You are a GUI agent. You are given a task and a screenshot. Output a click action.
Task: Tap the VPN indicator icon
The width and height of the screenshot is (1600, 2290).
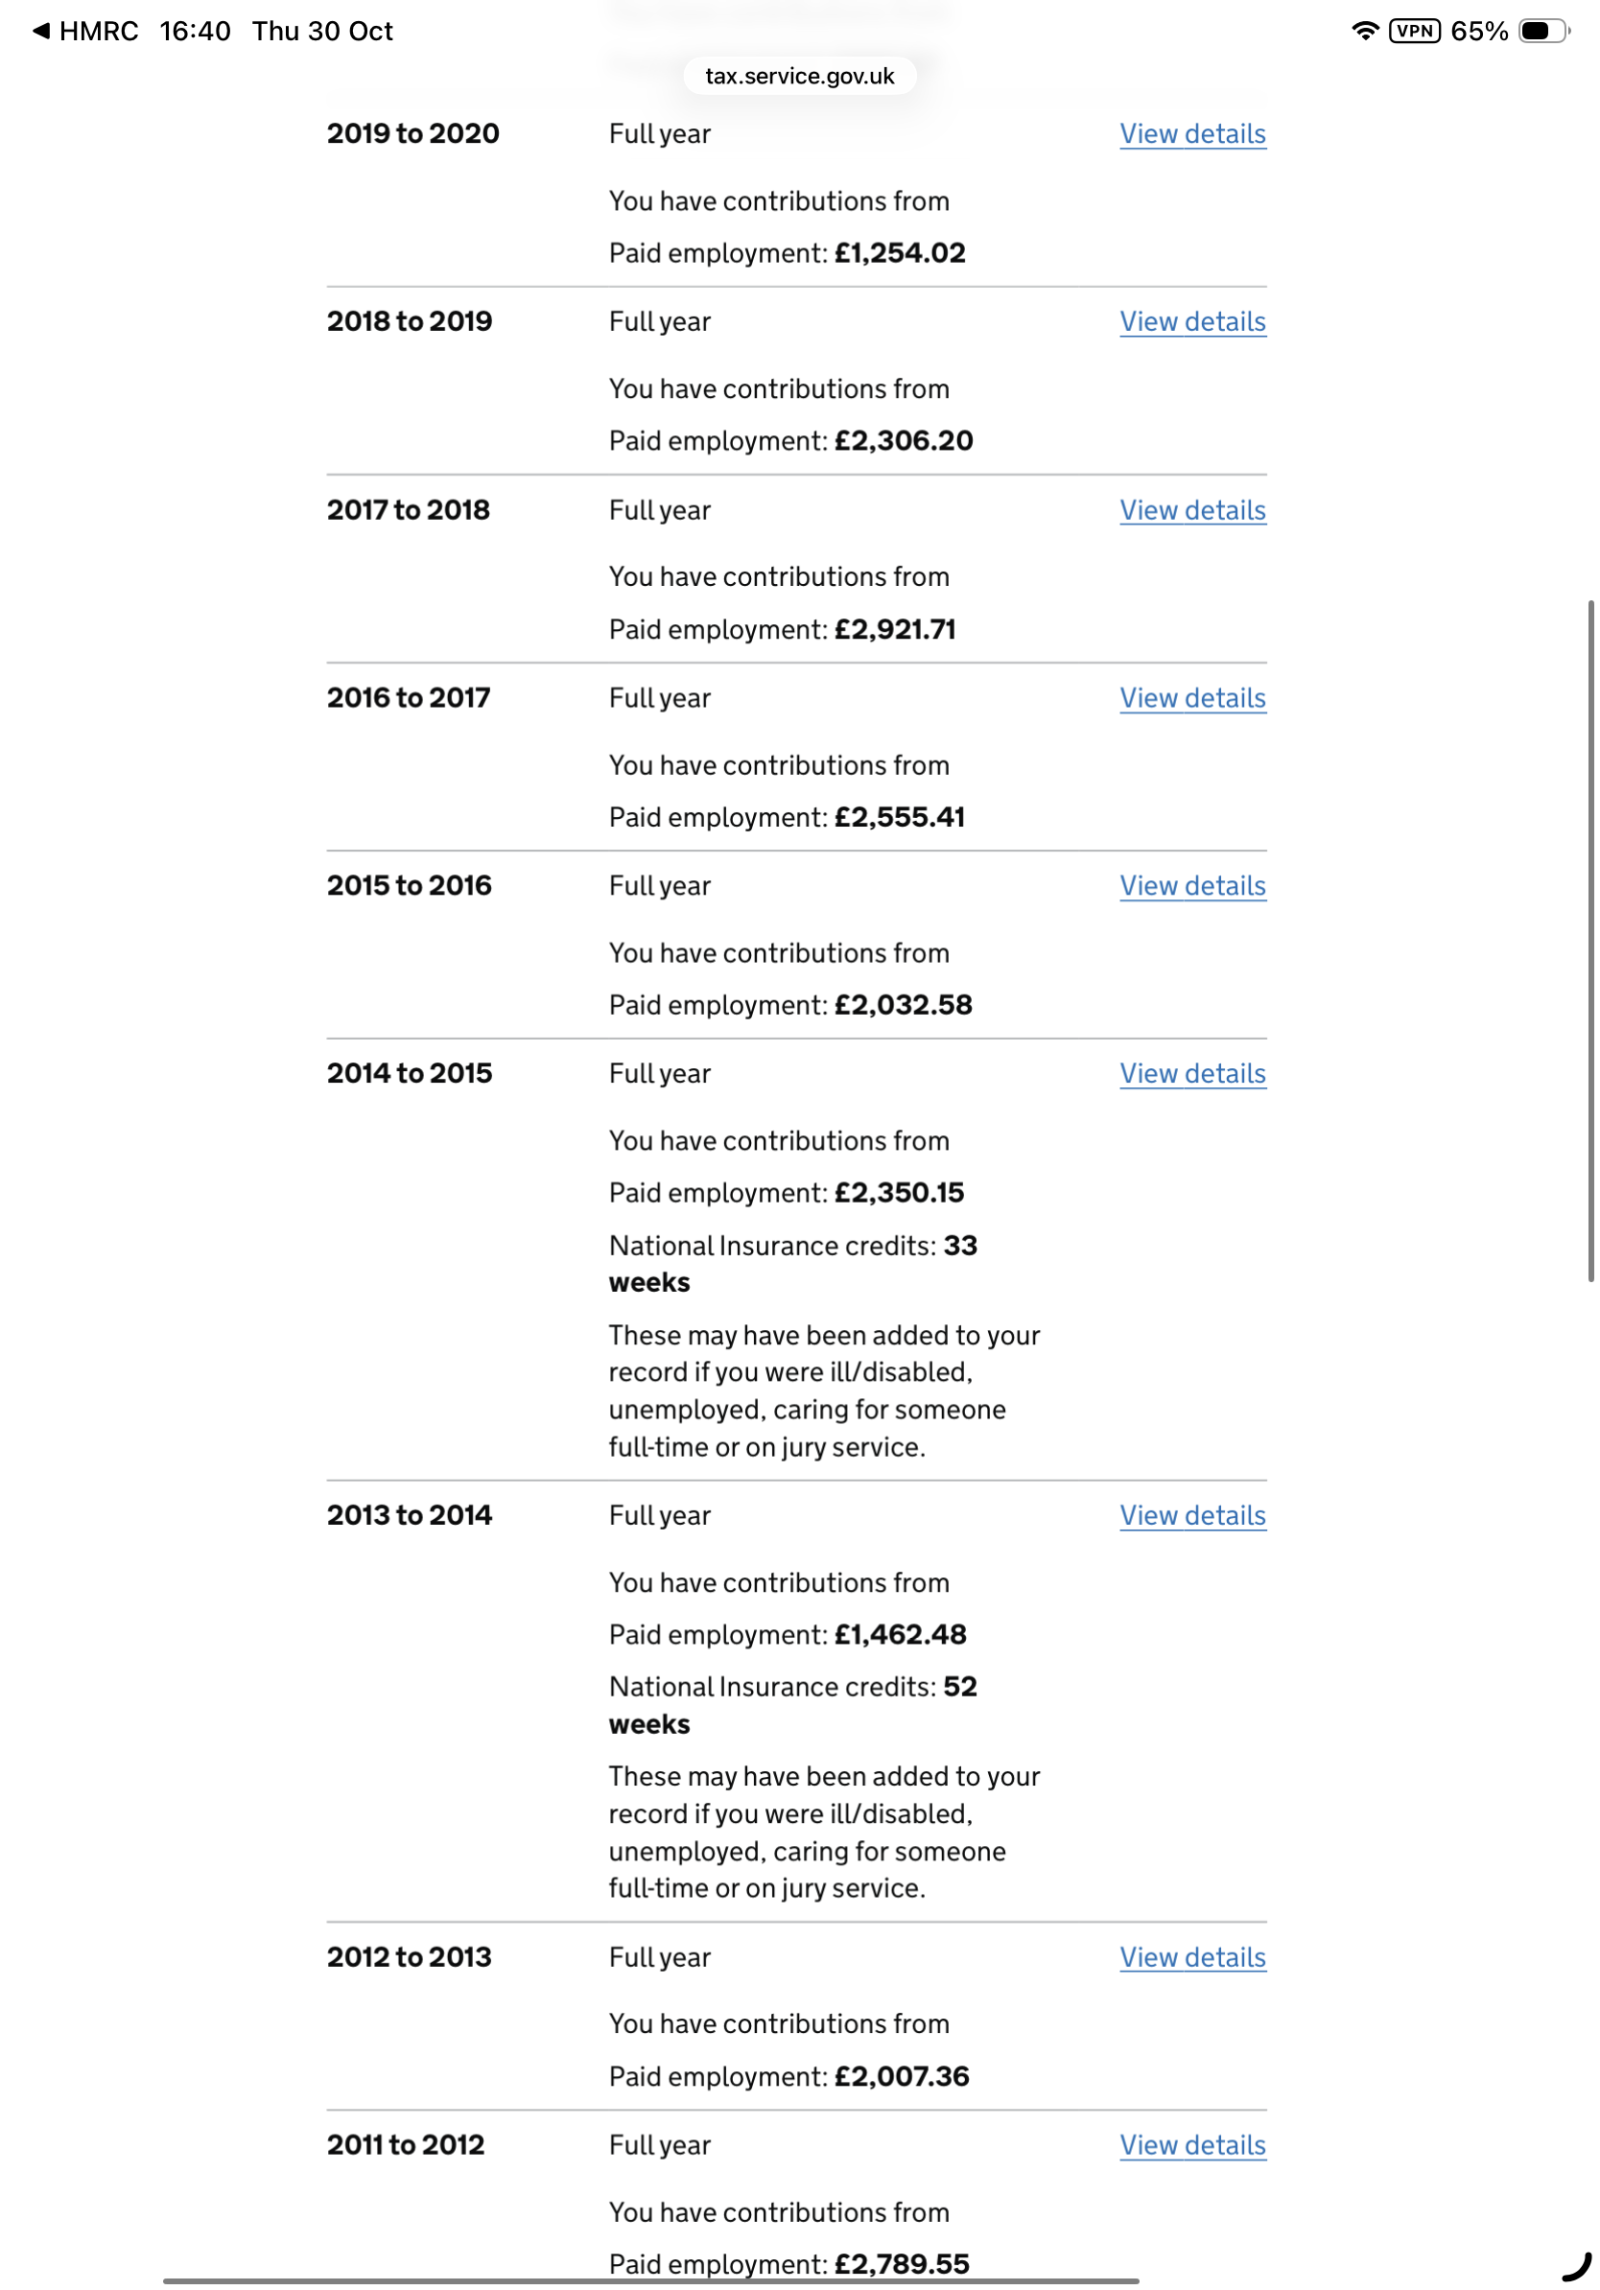pyautogui.click(x=1414, y=31)
